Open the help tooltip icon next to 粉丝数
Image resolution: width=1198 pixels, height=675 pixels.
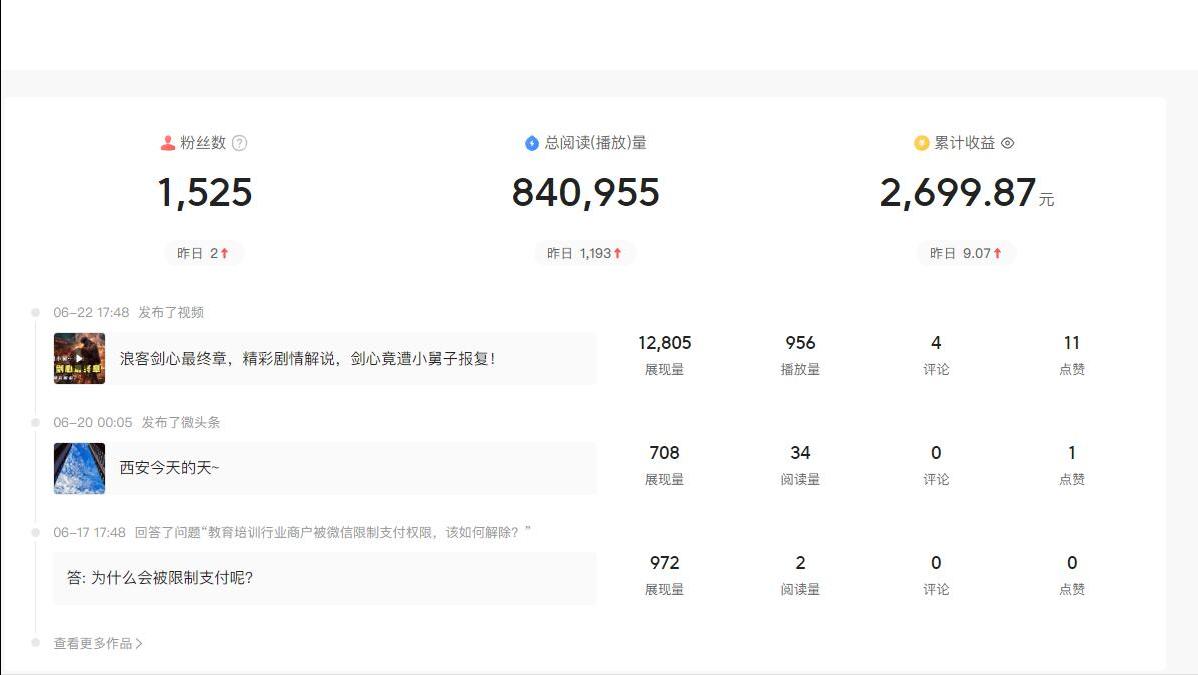pyautogui.click(x=238, y=142)
